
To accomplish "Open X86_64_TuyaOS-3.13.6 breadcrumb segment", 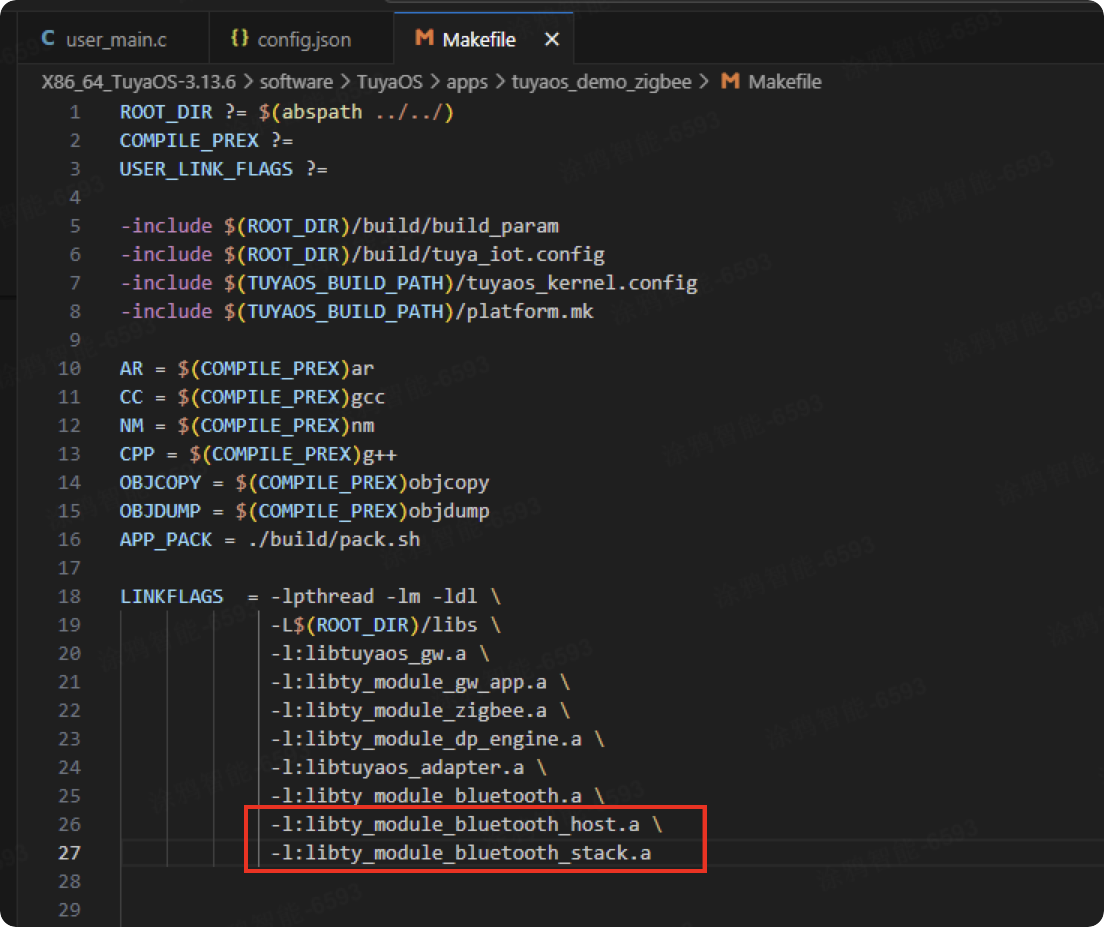I will pyautogui.click(x=139, y=82).
